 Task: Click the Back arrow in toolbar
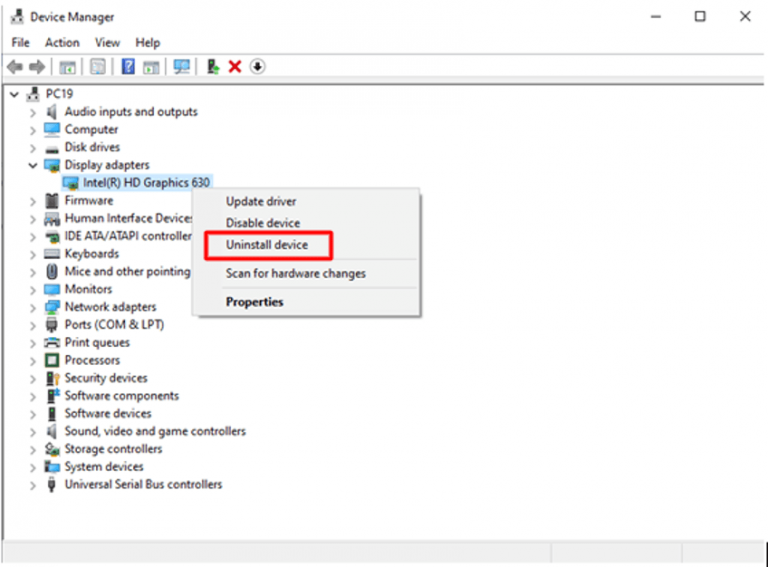[15, 67]
